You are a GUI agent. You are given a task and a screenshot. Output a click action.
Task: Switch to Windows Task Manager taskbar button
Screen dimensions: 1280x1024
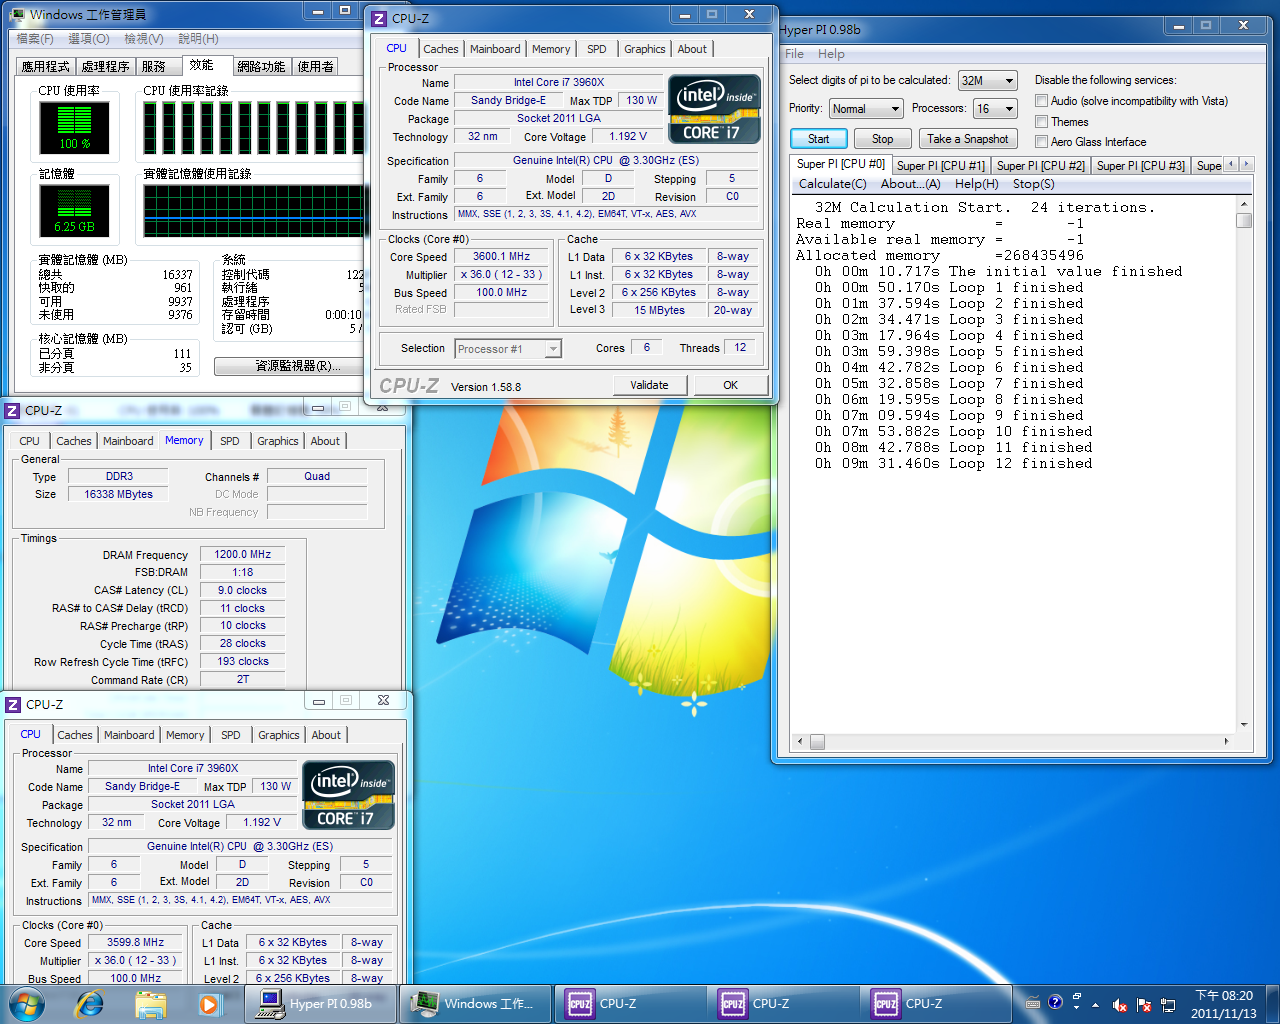click(x=475, y=1003)
